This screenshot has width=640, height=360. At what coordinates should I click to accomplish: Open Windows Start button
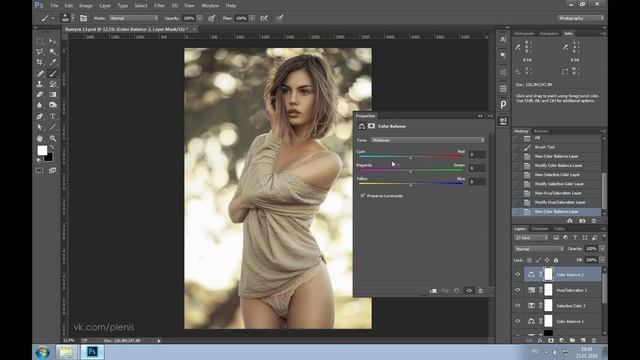coord(42,352)
